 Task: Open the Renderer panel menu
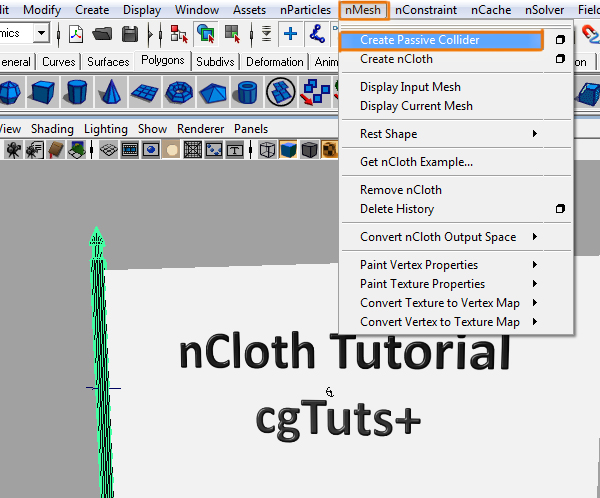click(x=200, y=129)
